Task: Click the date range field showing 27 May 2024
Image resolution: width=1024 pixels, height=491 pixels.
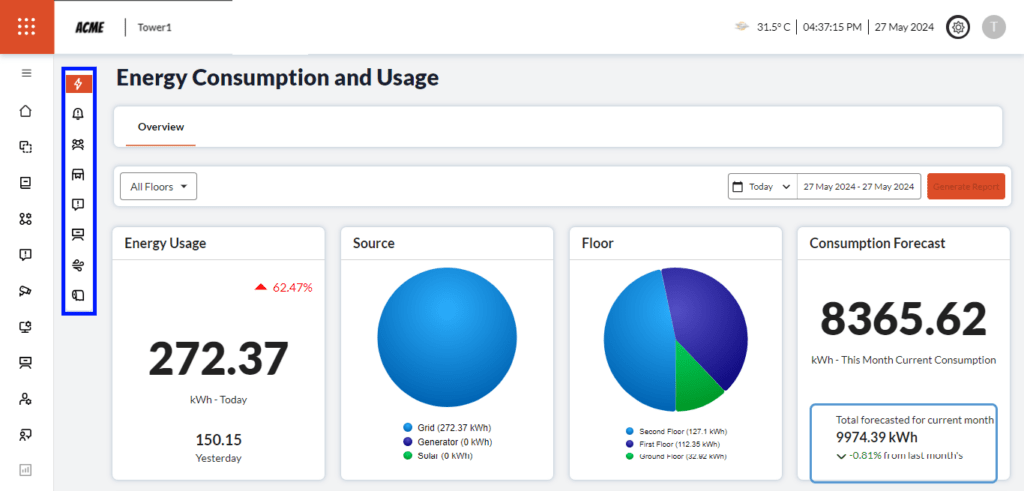Action: point(858,186)
